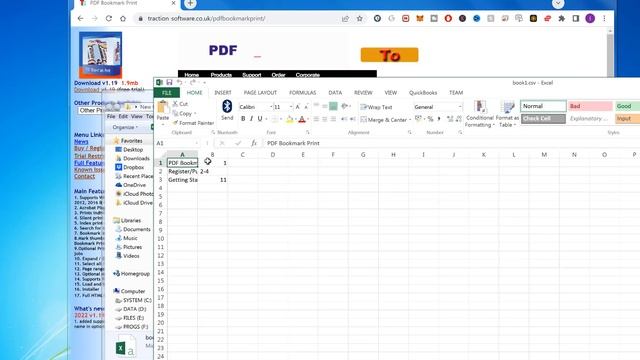The image size is (640, 360).
Task: Open the Calibri font name dropdown
Action: [271, 107]
